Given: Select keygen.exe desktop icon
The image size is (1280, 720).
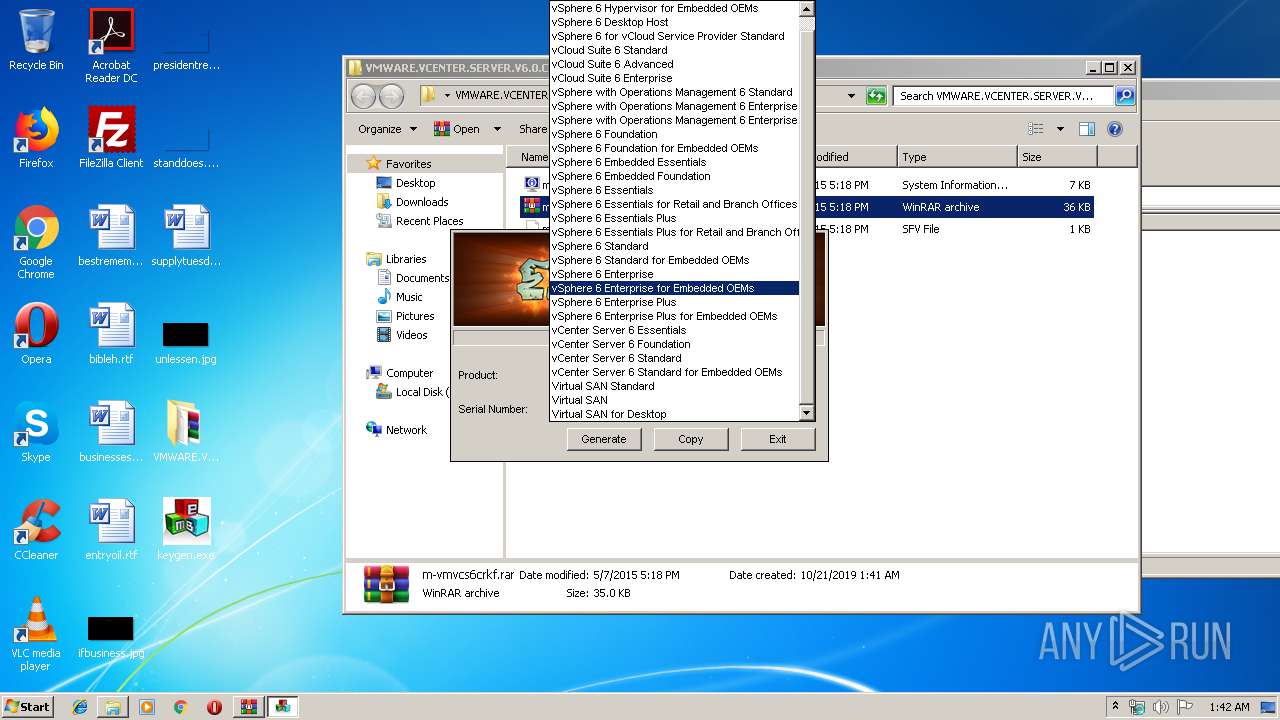Looking at the screenshot, I should click(x=186, y=530).
